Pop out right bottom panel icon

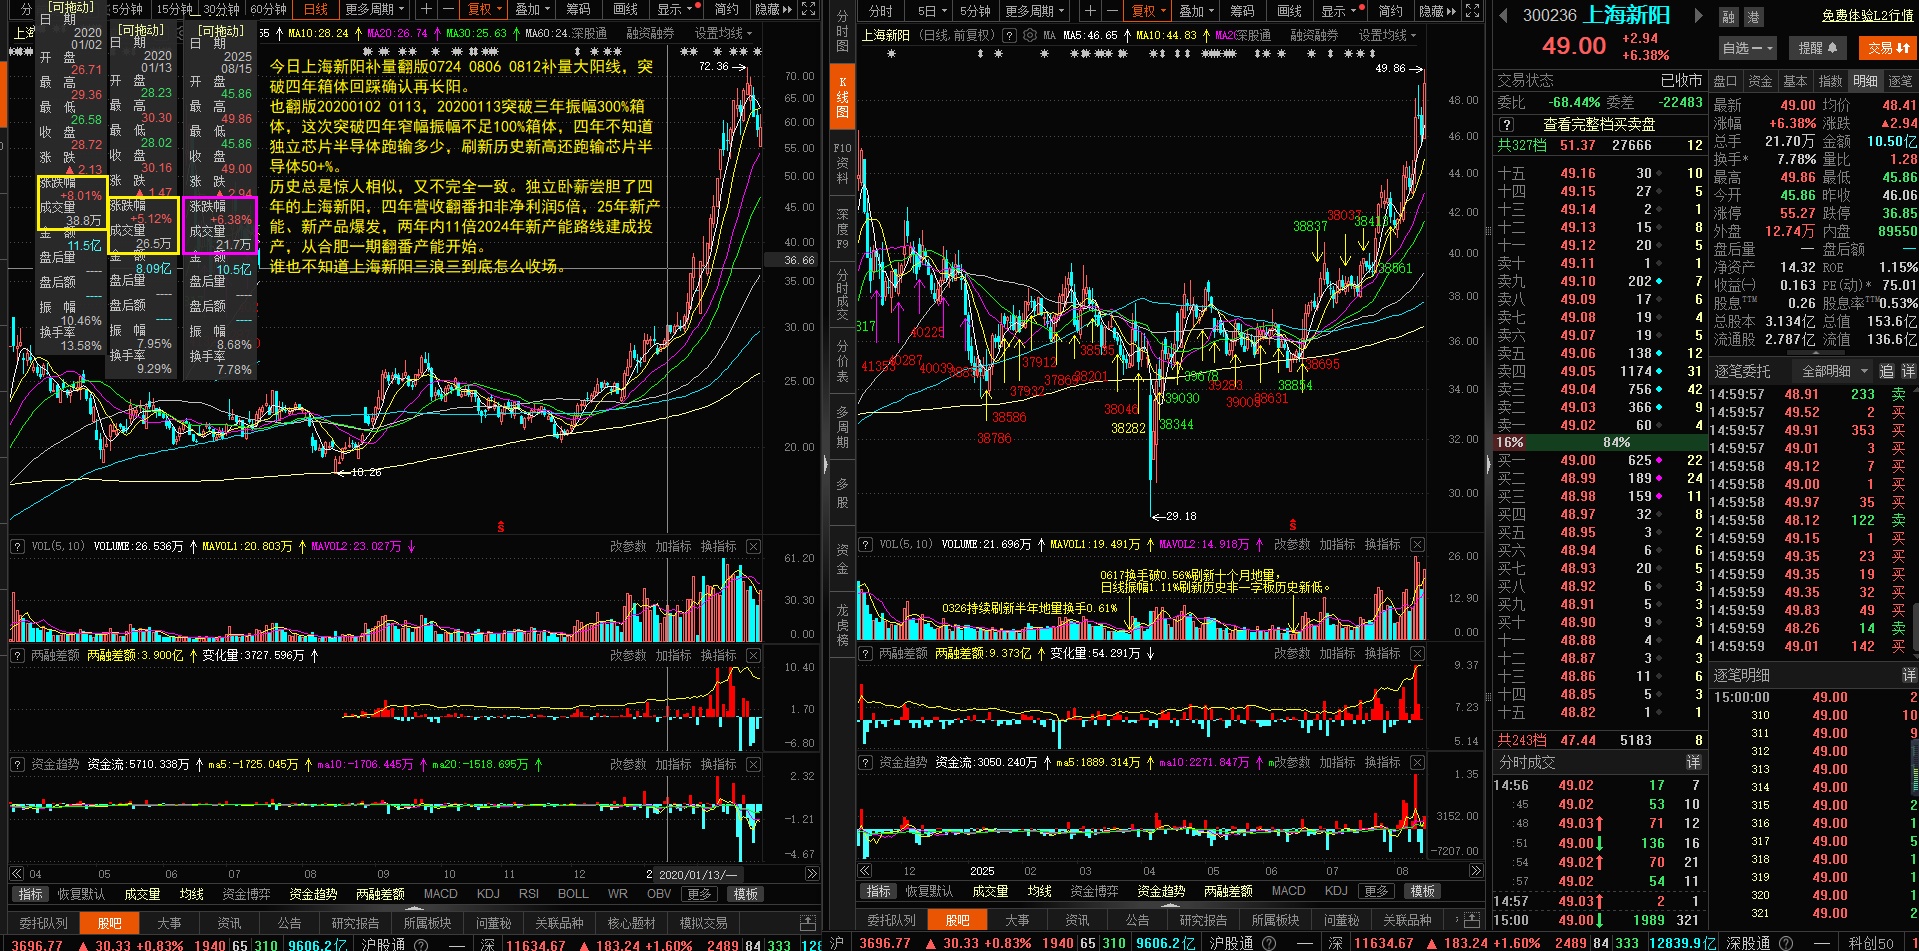[1473, 919]
